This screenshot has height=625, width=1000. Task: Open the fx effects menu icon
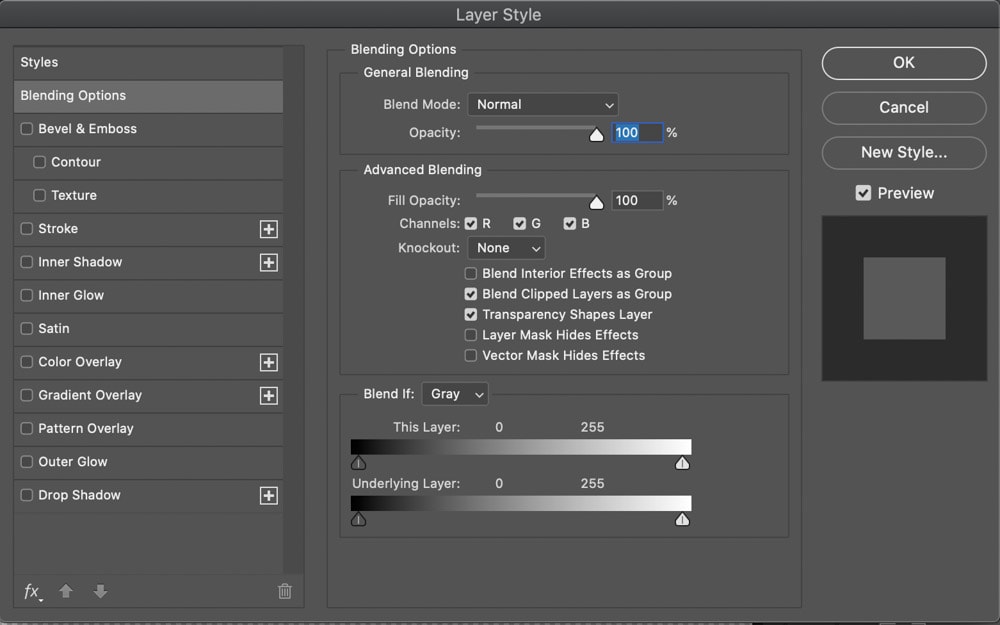coord(33,591)
